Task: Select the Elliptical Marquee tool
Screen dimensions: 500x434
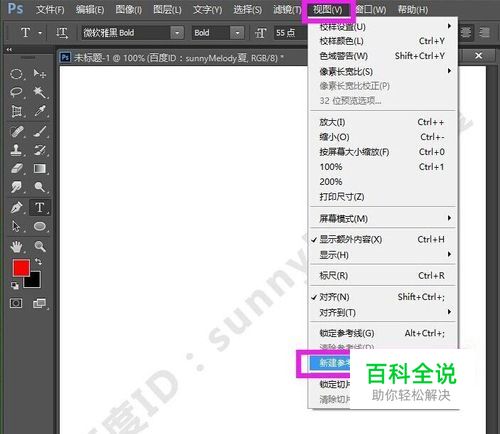Action: coord(16,74)
